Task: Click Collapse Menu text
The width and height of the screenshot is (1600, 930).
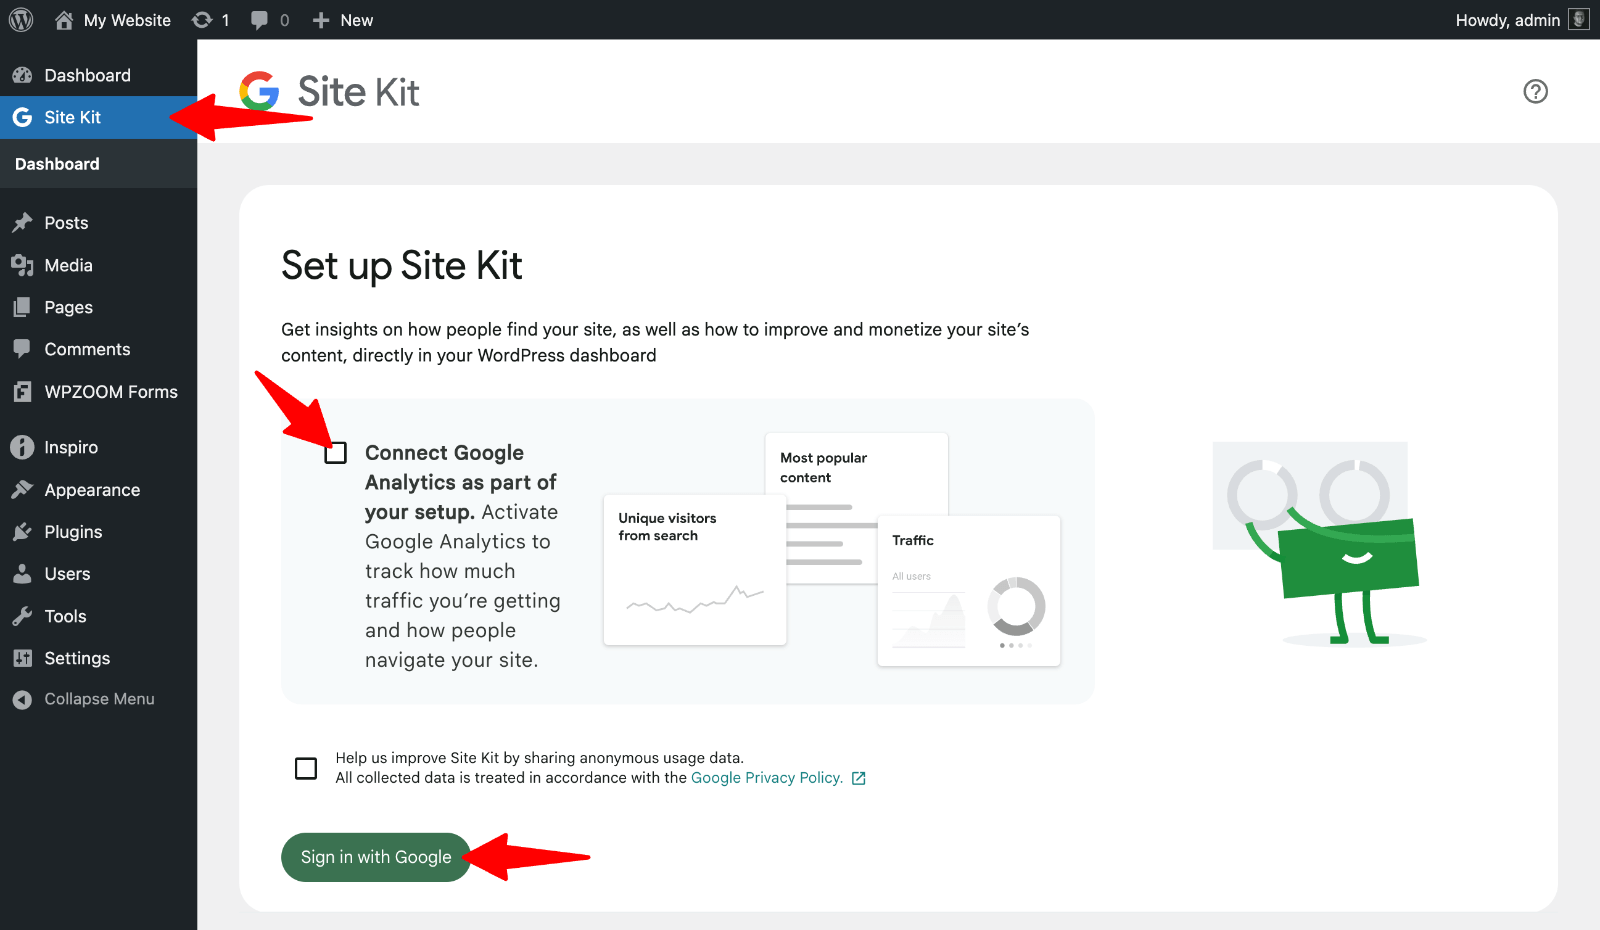Action: click(99, 699)
